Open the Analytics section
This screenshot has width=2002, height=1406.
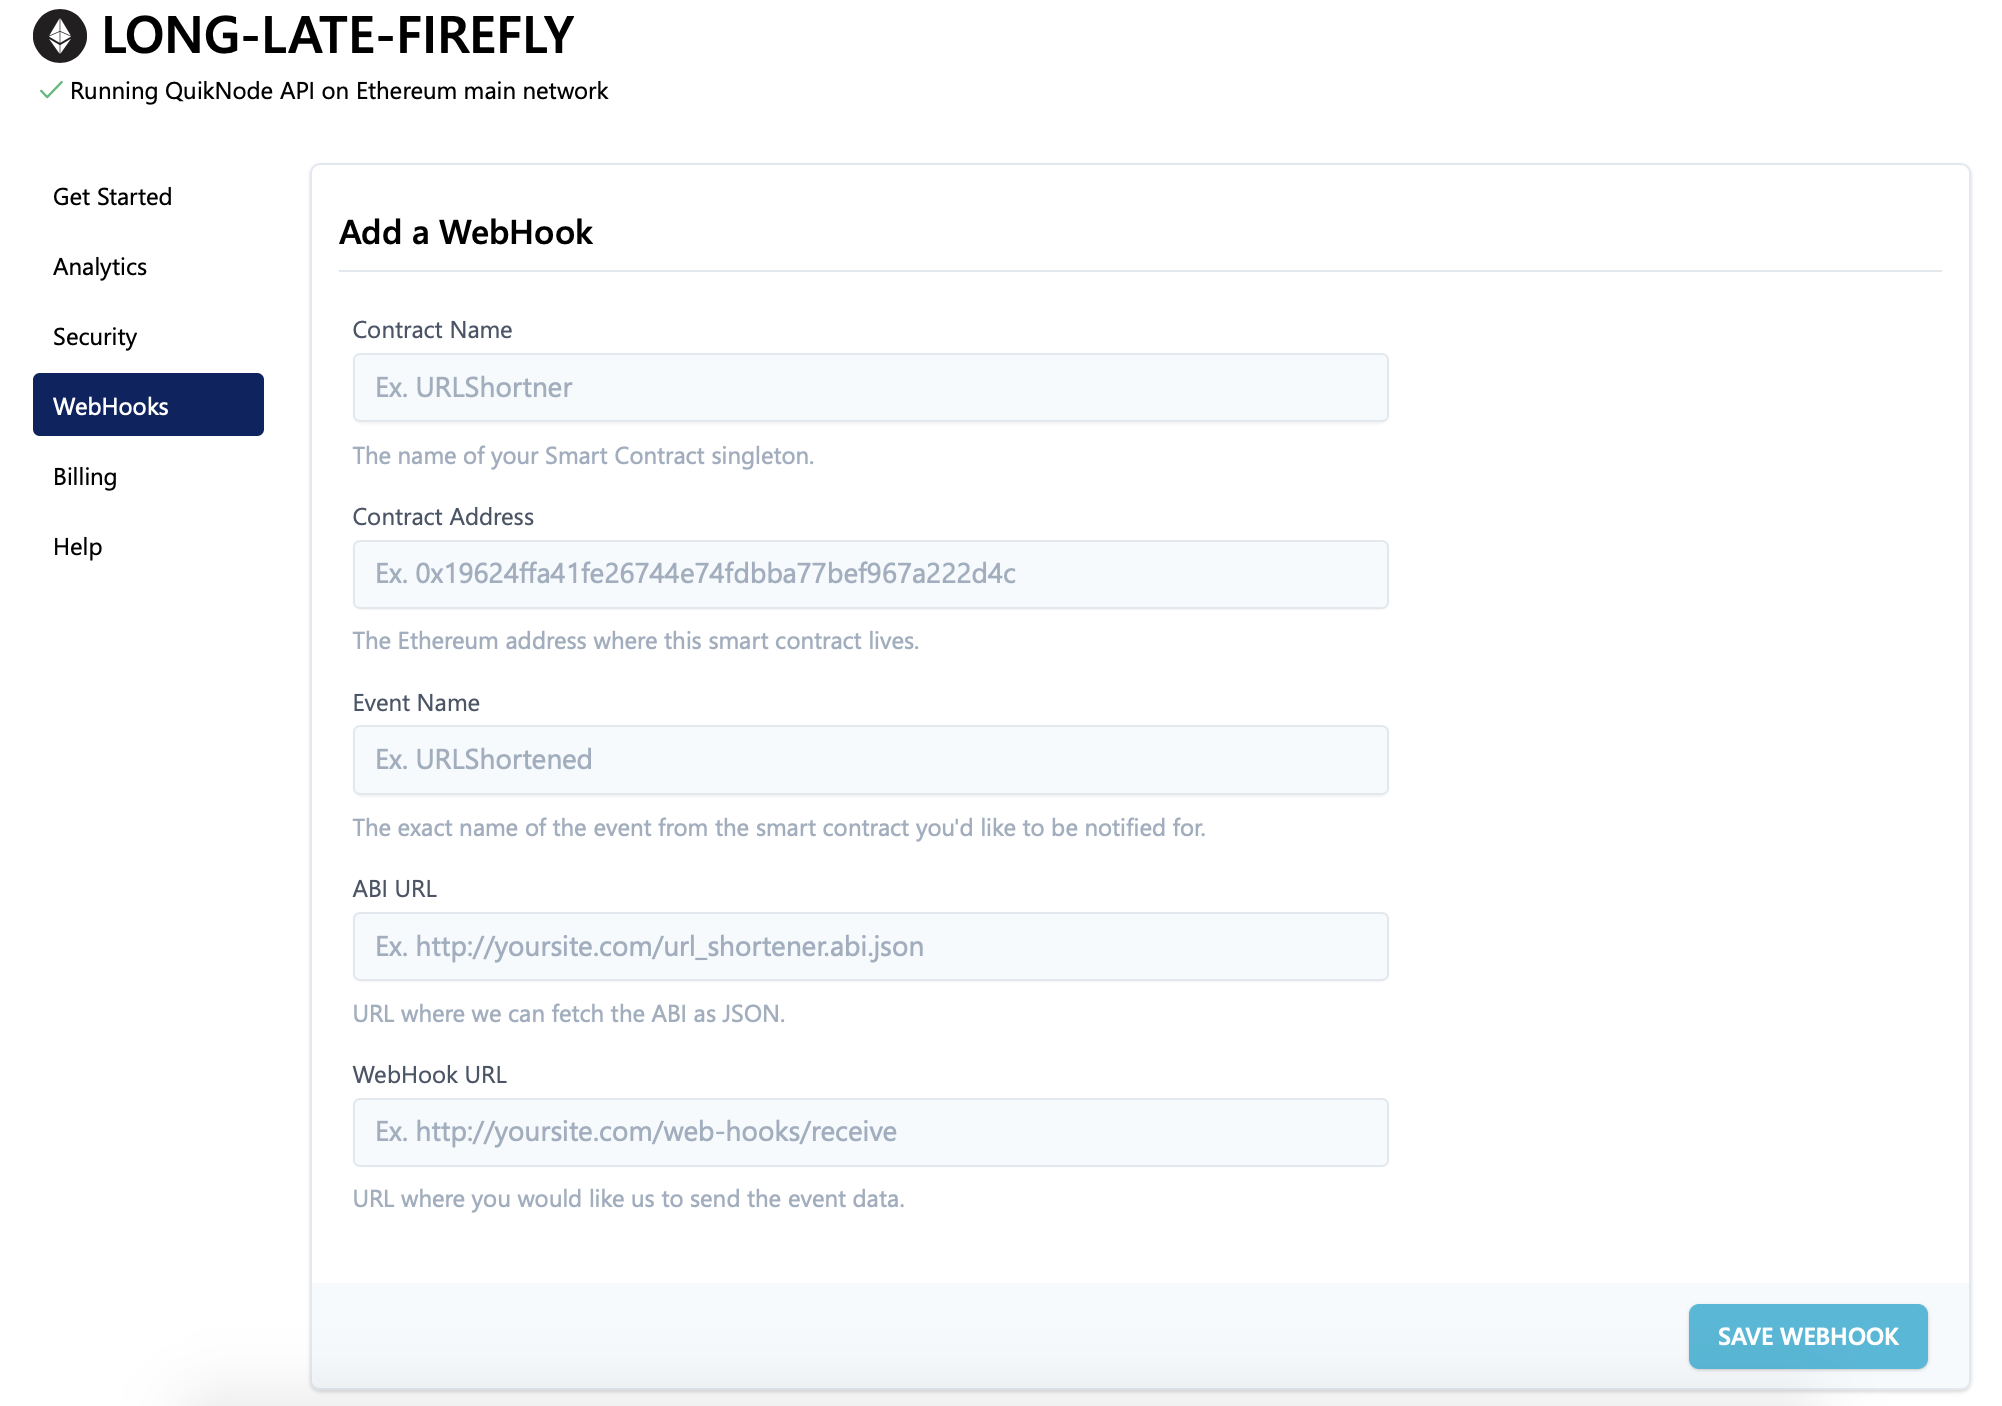click(x=100, y=267)
